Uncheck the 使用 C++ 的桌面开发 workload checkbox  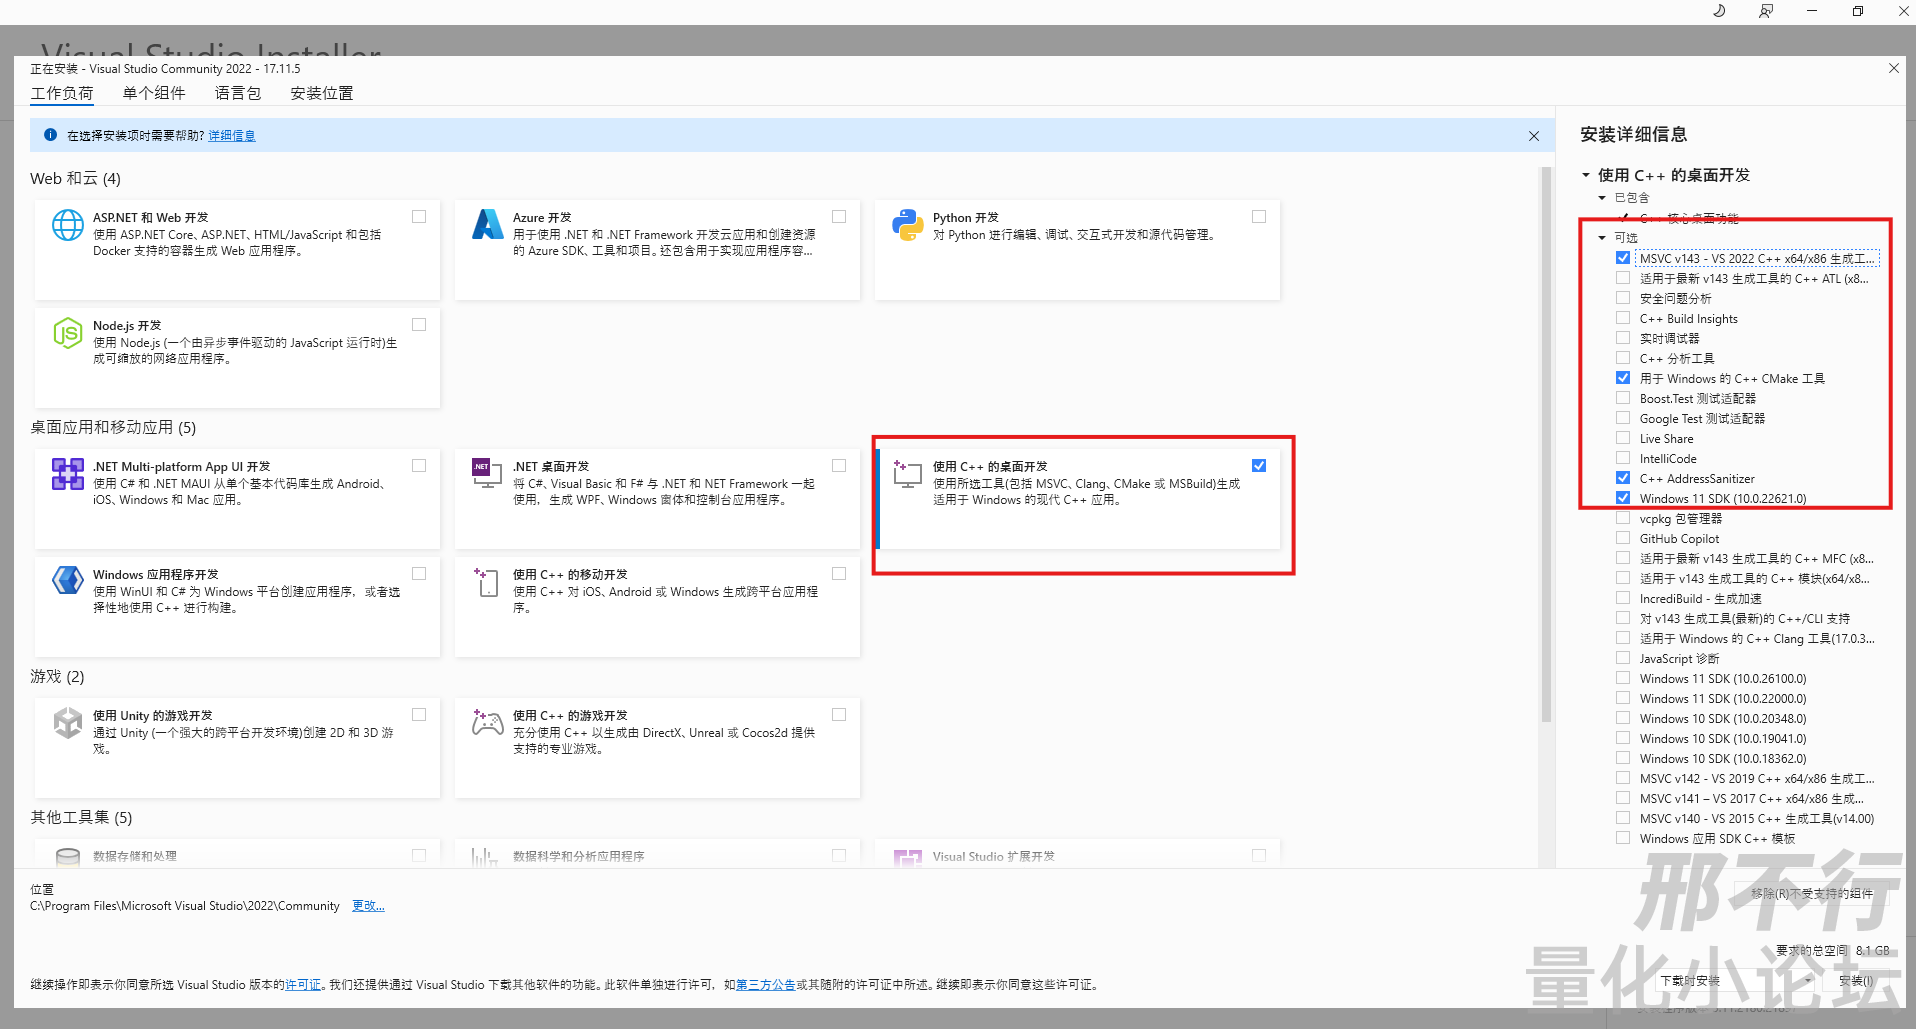(1258, 465)
